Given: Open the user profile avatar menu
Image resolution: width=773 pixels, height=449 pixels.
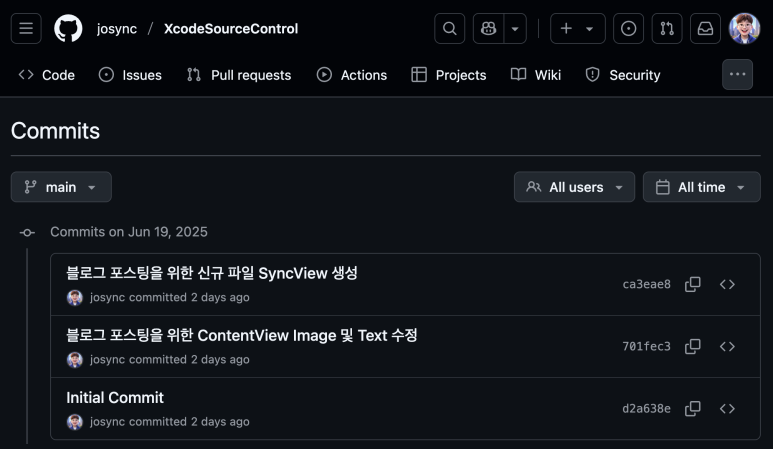Looking at the screenshot, I should click(744, 29).
